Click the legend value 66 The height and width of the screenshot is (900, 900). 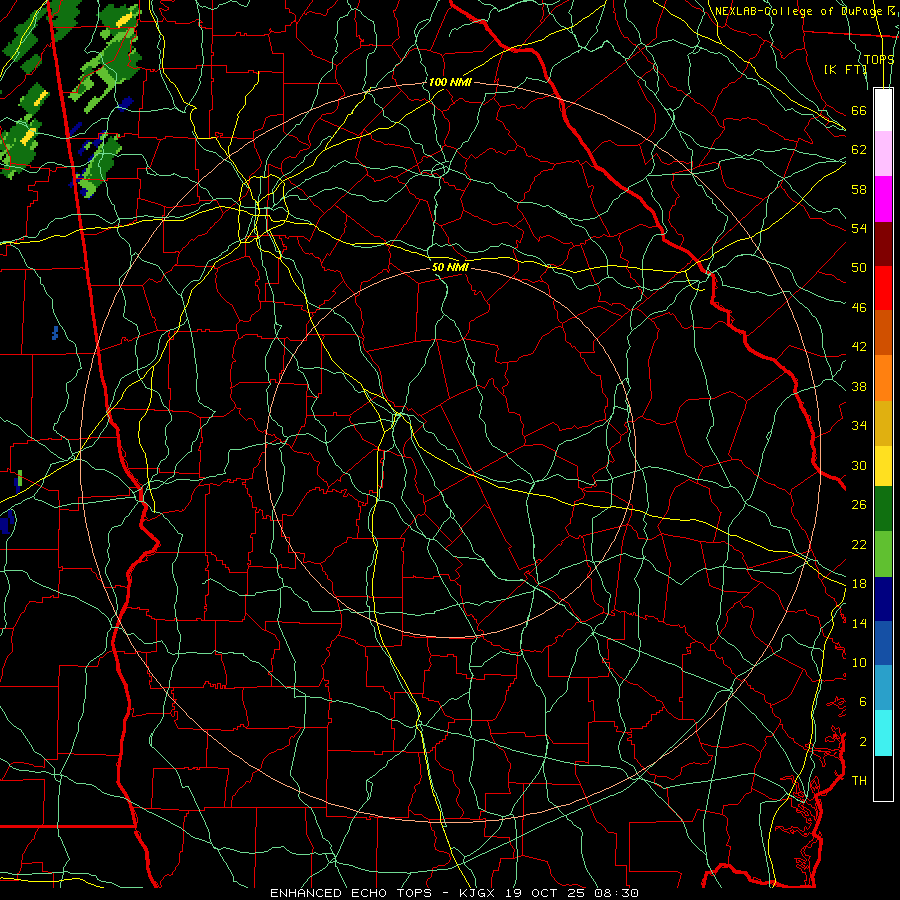point(859,110)
